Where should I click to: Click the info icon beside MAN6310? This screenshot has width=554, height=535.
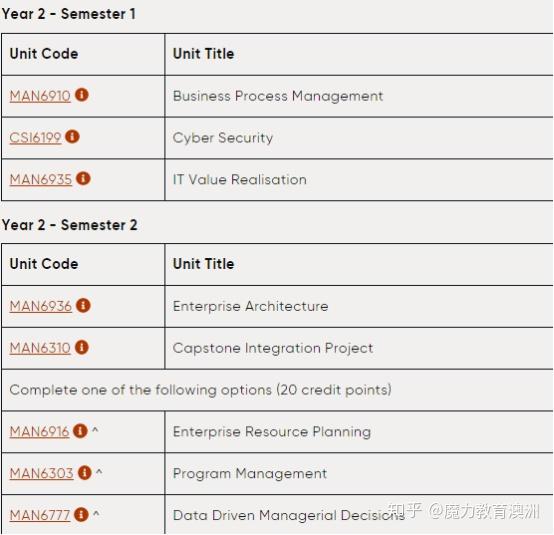pos(82,347)
